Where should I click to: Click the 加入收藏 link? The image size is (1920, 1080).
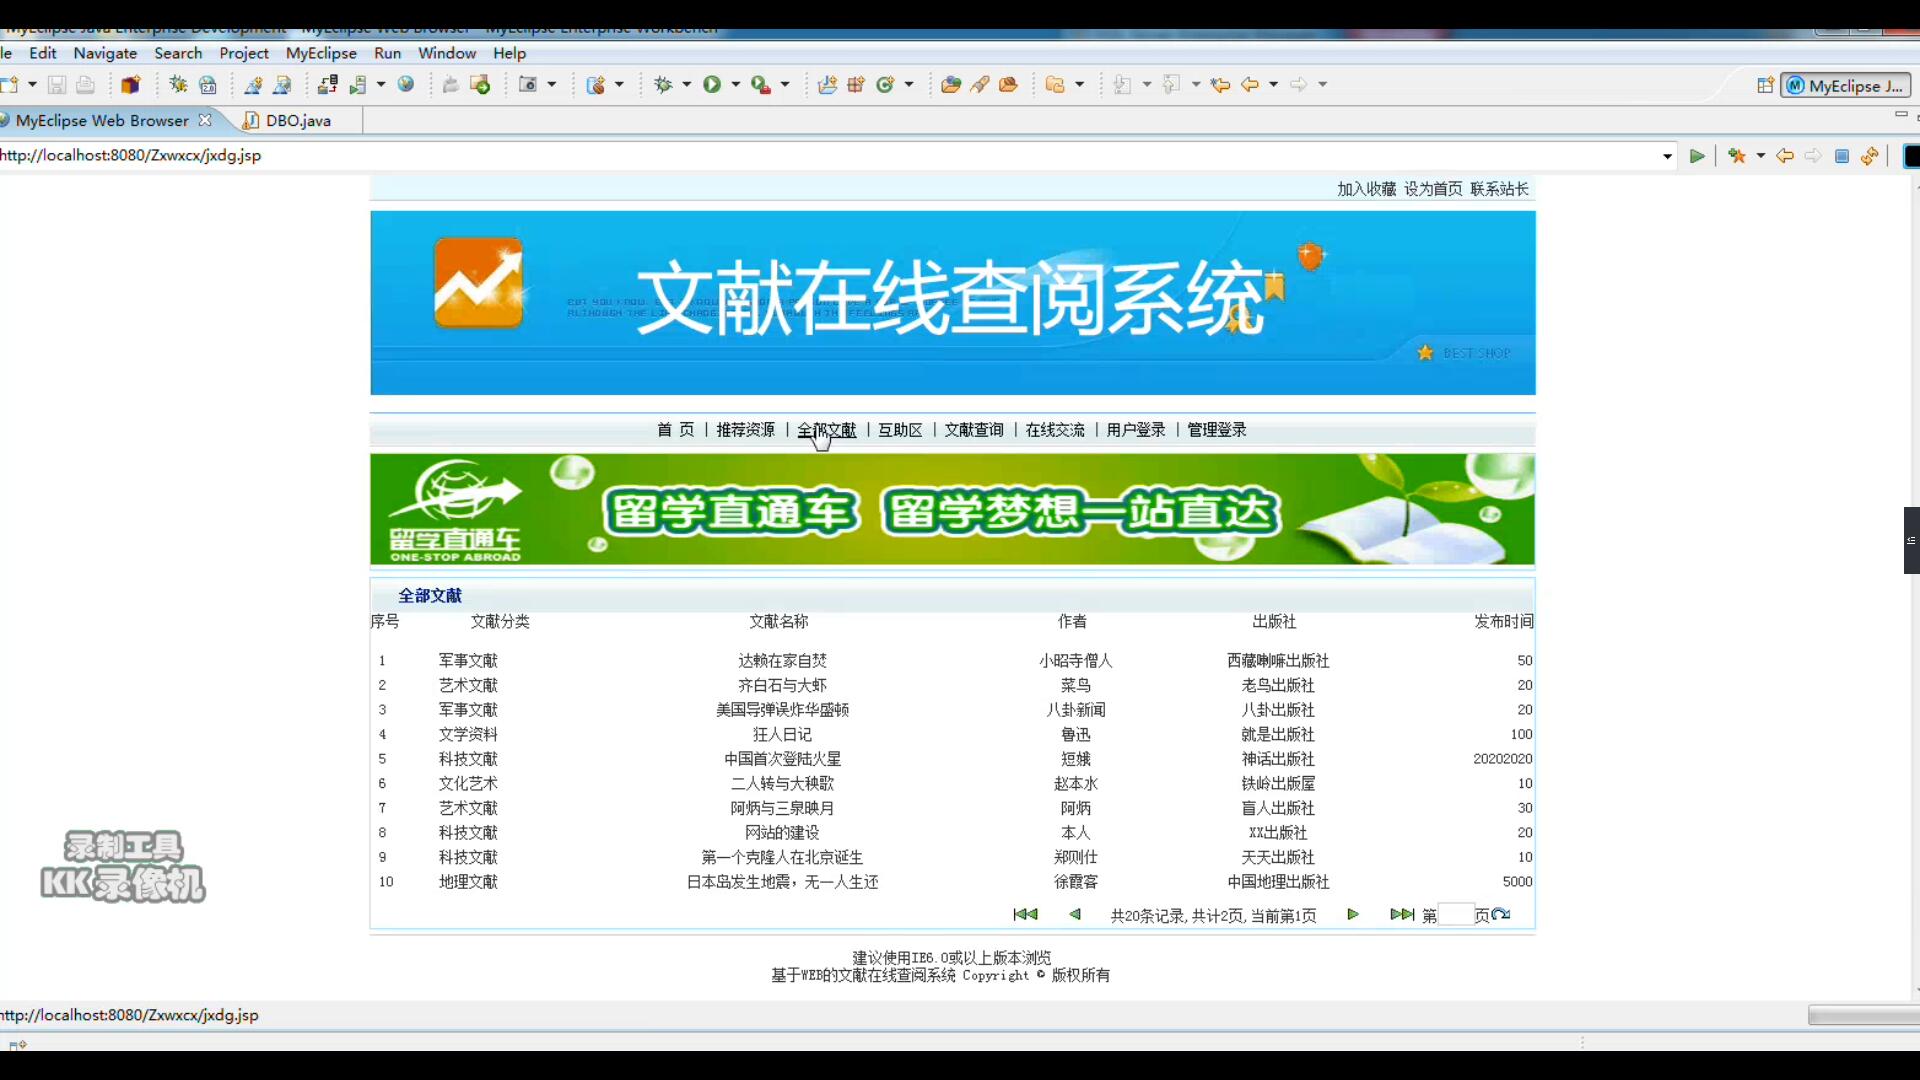[x=1366, y=189]
